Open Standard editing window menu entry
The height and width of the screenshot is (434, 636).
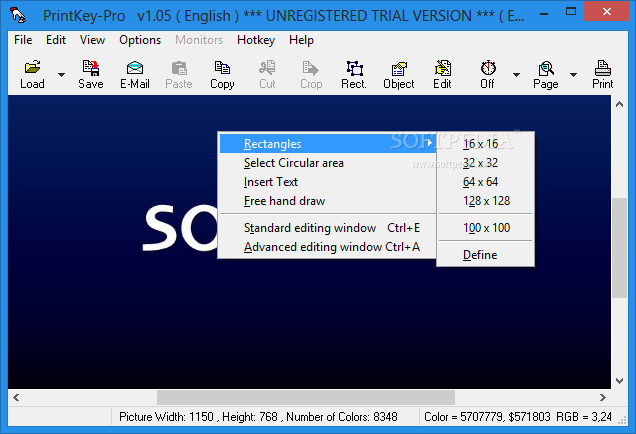tap(328, 228)
